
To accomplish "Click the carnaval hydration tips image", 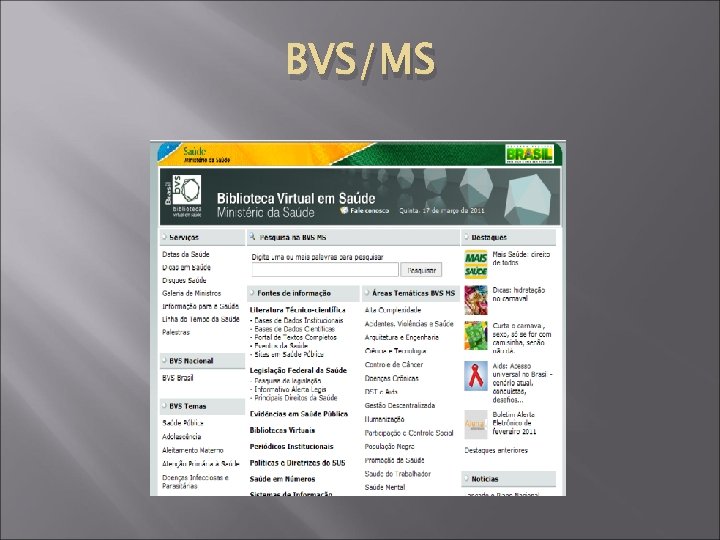I will click(x=476, y=300).
